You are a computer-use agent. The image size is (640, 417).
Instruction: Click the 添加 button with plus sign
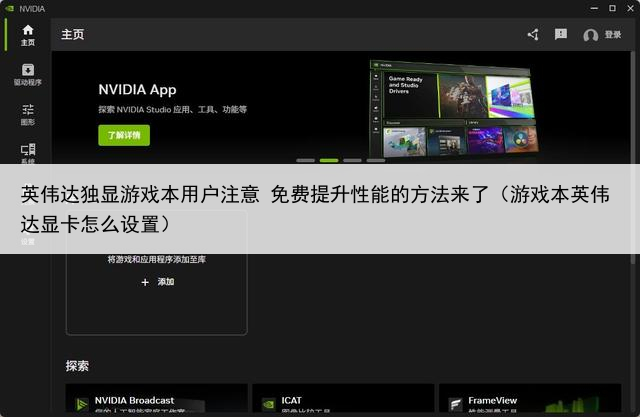click(x=157, y=283)
